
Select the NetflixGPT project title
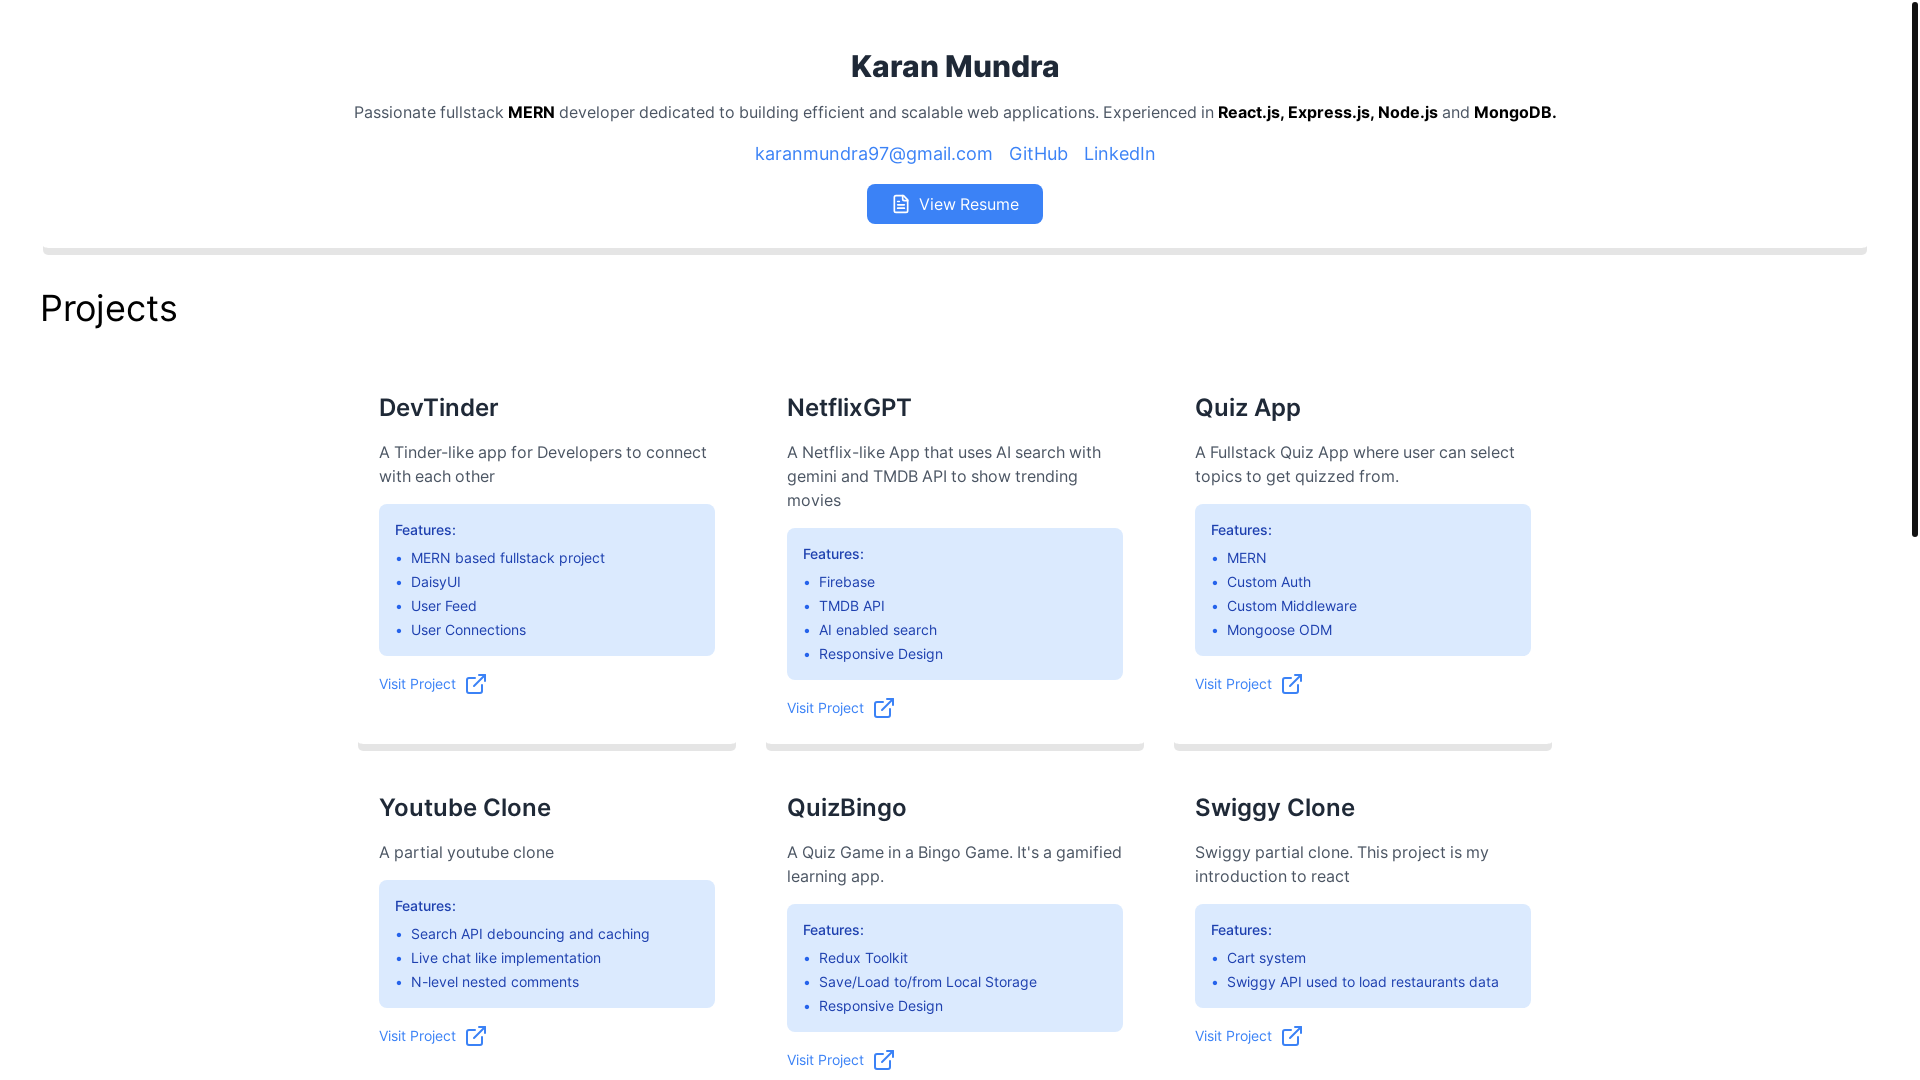[849, 408]
